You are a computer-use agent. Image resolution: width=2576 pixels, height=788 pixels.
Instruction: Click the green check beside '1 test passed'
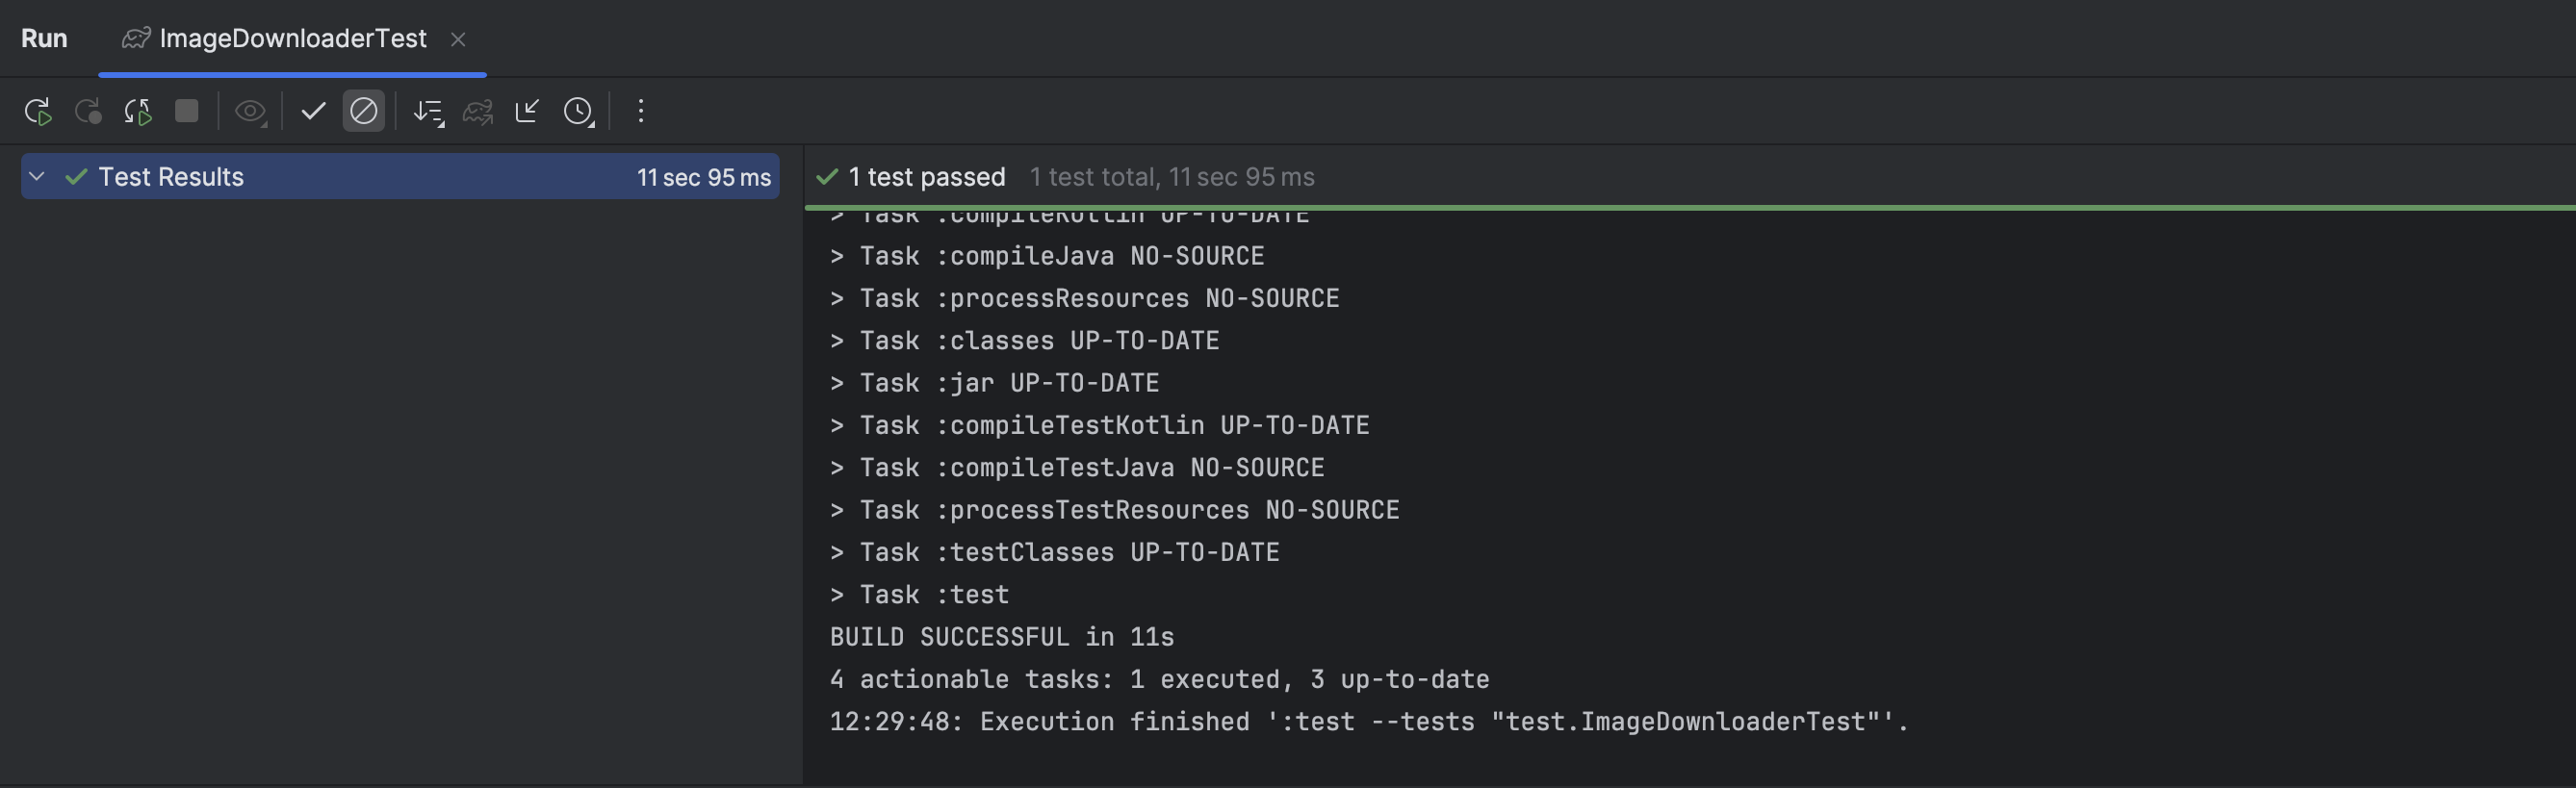[x=827, y=177]
